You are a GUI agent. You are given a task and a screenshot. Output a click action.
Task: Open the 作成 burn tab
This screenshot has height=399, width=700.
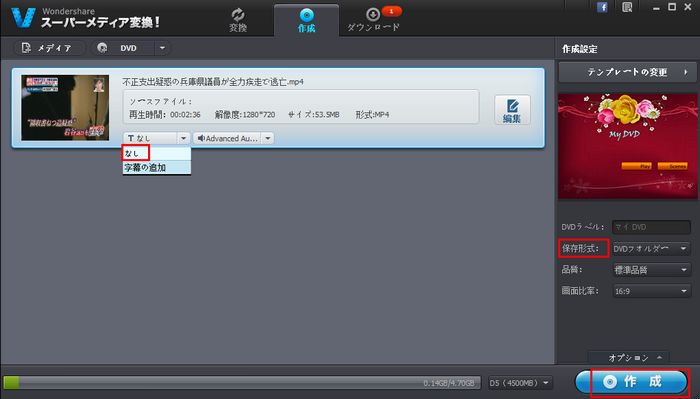pyautogui.click(x=306, y=21)
